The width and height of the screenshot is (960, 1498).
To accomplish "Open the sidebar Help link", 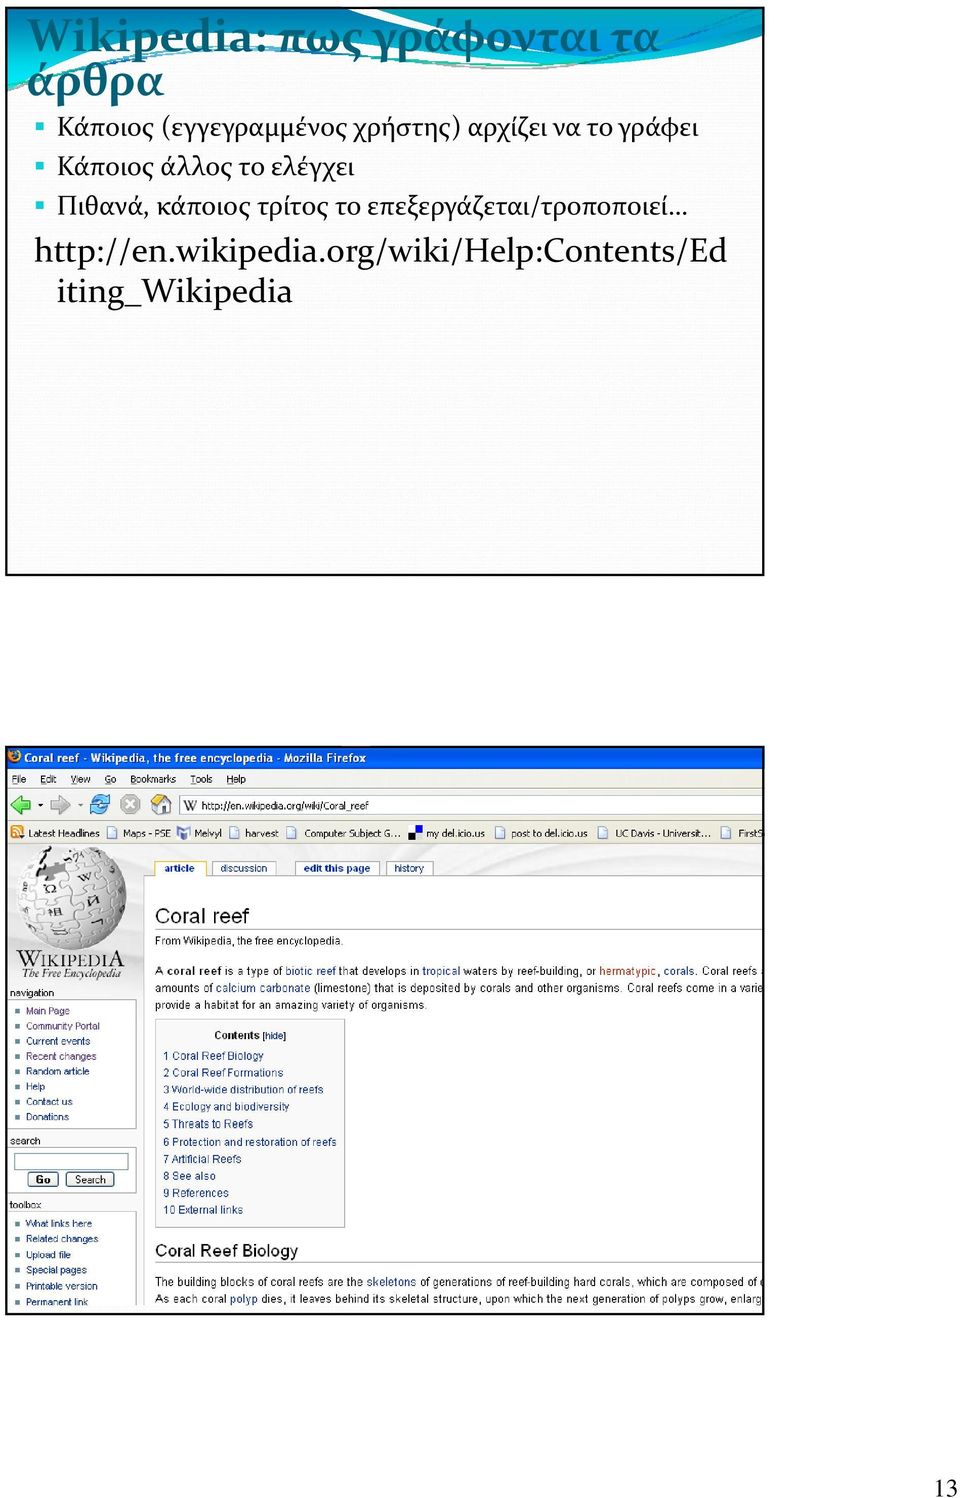I will tap(35, 1086).
